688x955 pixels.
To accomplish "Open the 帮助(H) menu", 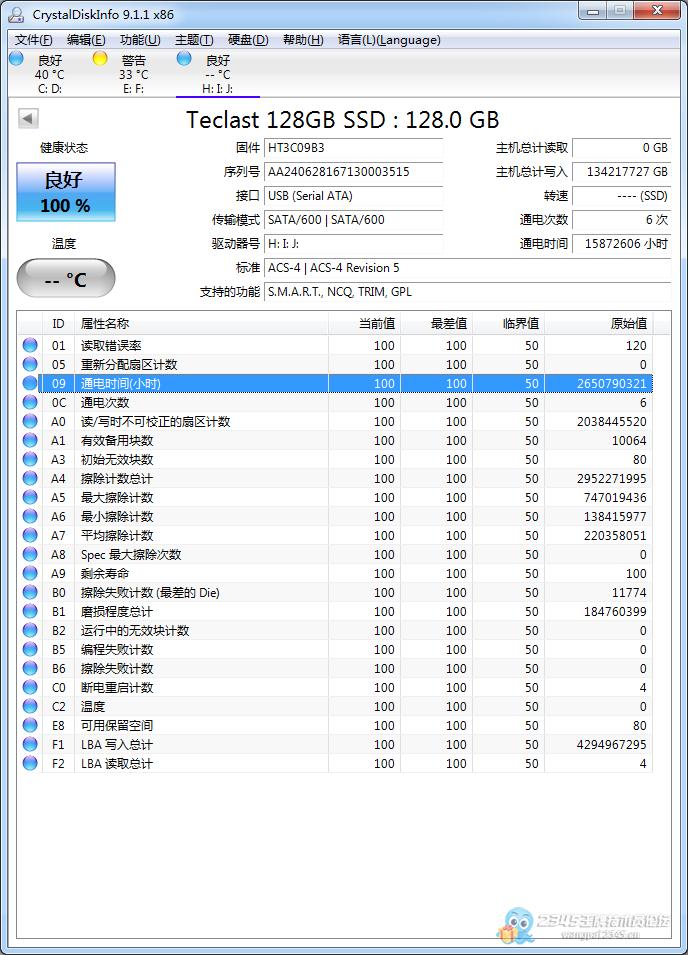I will [303, 40].
